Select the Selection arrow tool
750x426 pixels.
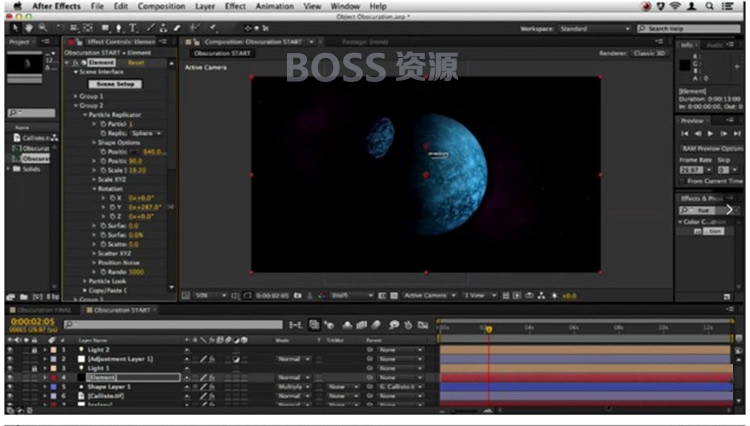tap(15, 28)
